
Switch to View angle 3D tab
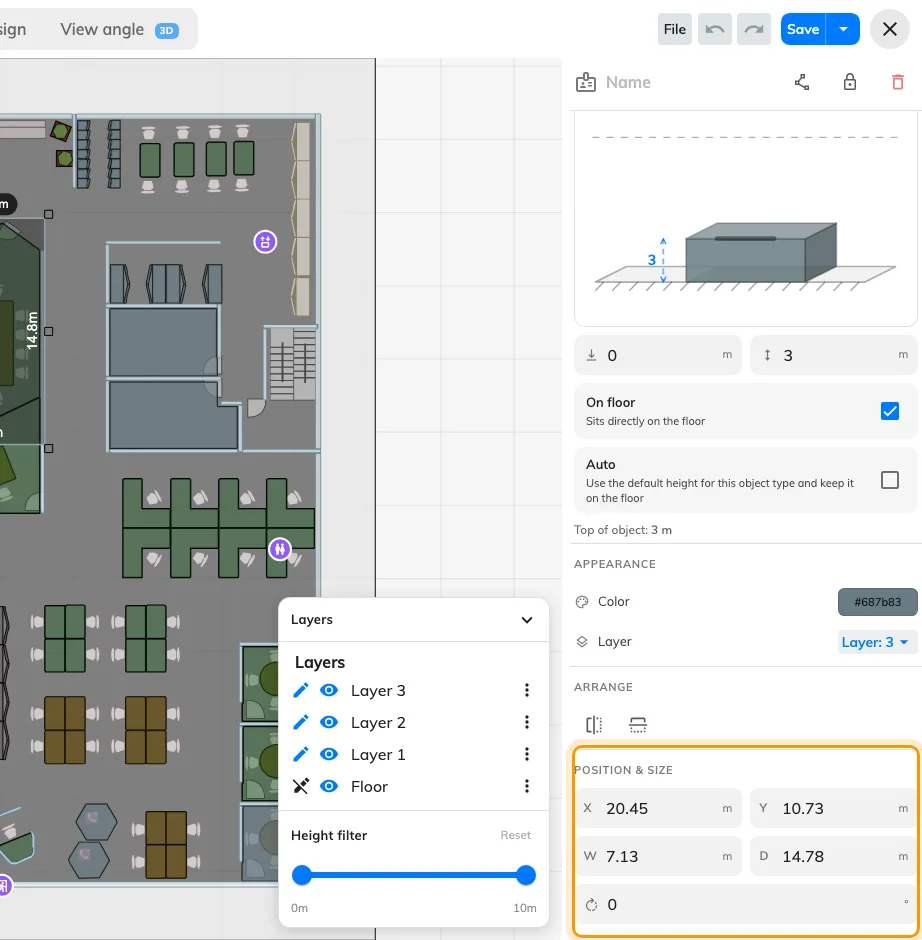click(x=119, y=30)
